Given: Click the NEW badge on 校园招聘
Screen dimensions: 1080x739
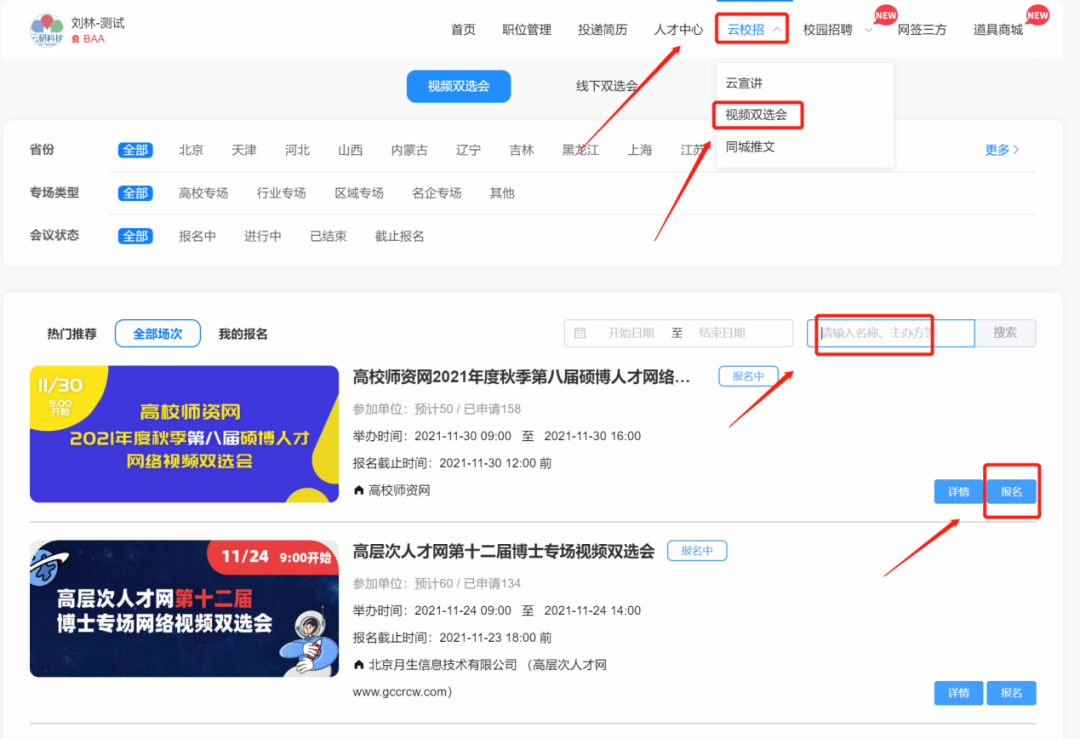Looking at the screenshot, I should click(886, 15).
